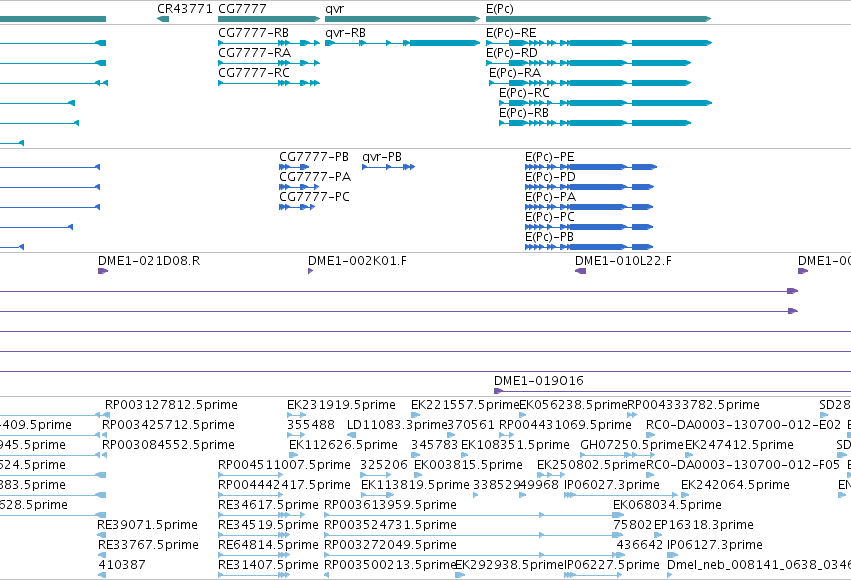
Task: Select protein E(Pc)-PB
Action: click(589, 247)
